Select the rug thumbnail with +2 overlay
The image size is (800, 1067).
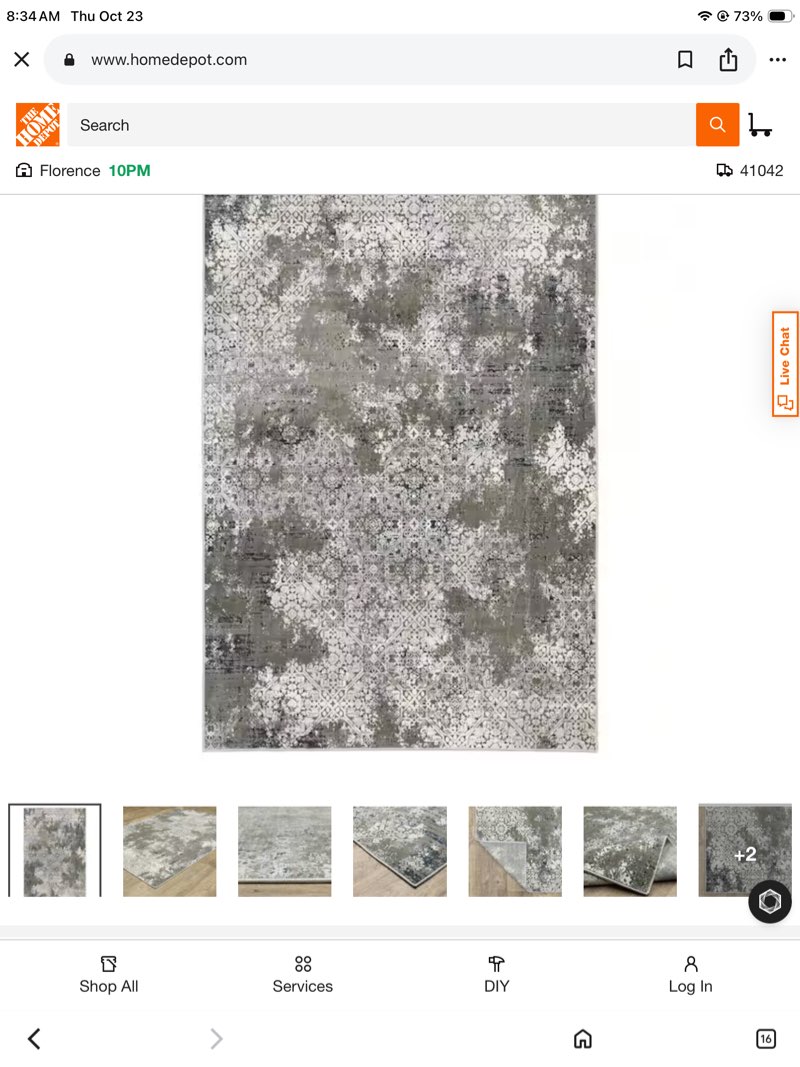pos(745,851)
